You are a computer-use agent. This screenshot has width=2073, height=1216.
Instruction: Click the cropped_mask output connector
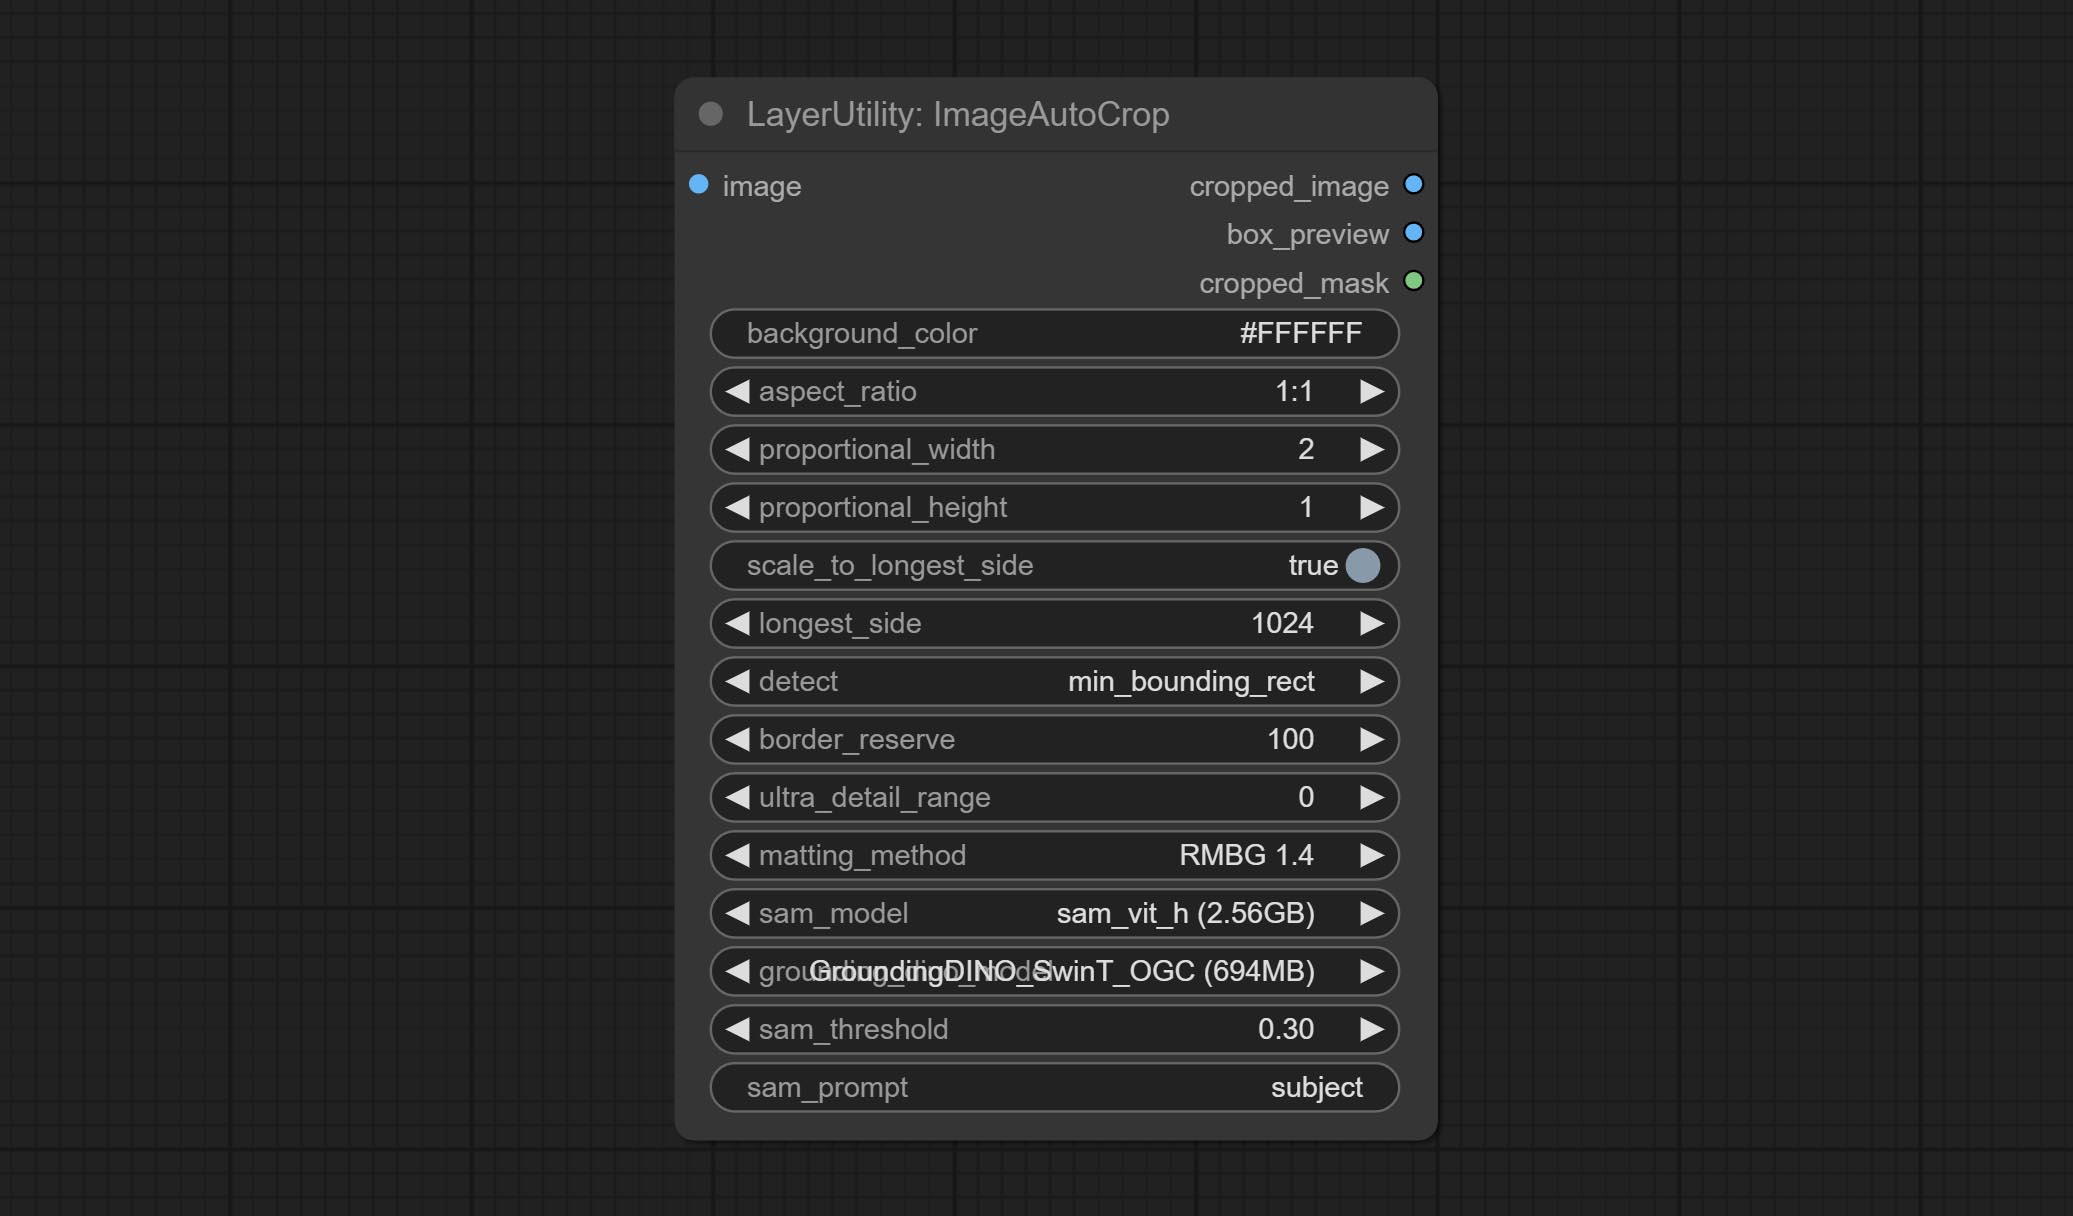(1413, 281)
